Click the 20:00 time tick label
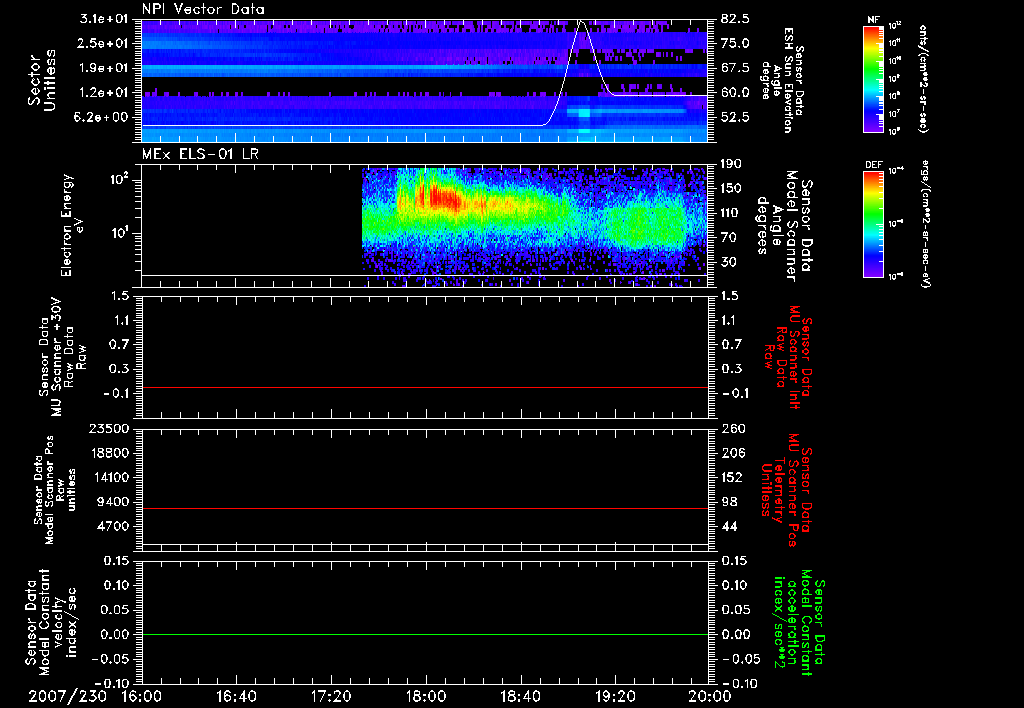 710,696
